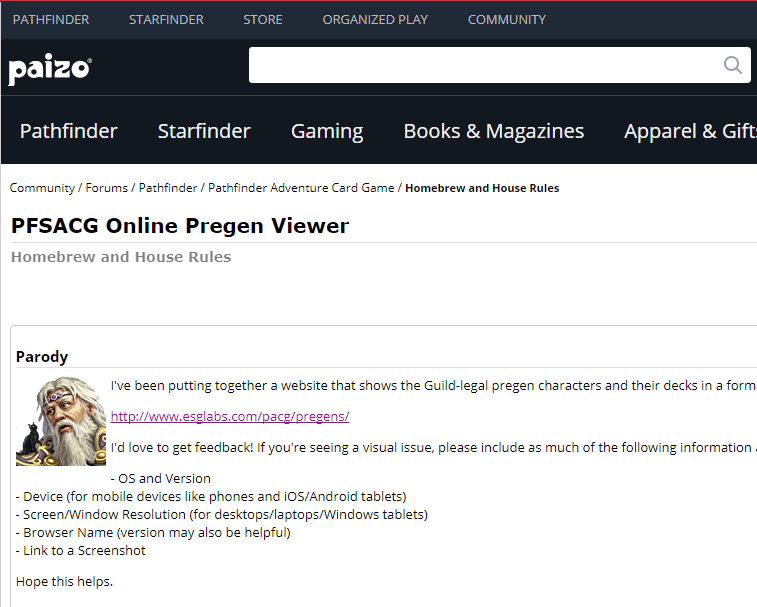The image size is (757, 607).
Task: Click the search magnifier icon
Action: point(732,65)
